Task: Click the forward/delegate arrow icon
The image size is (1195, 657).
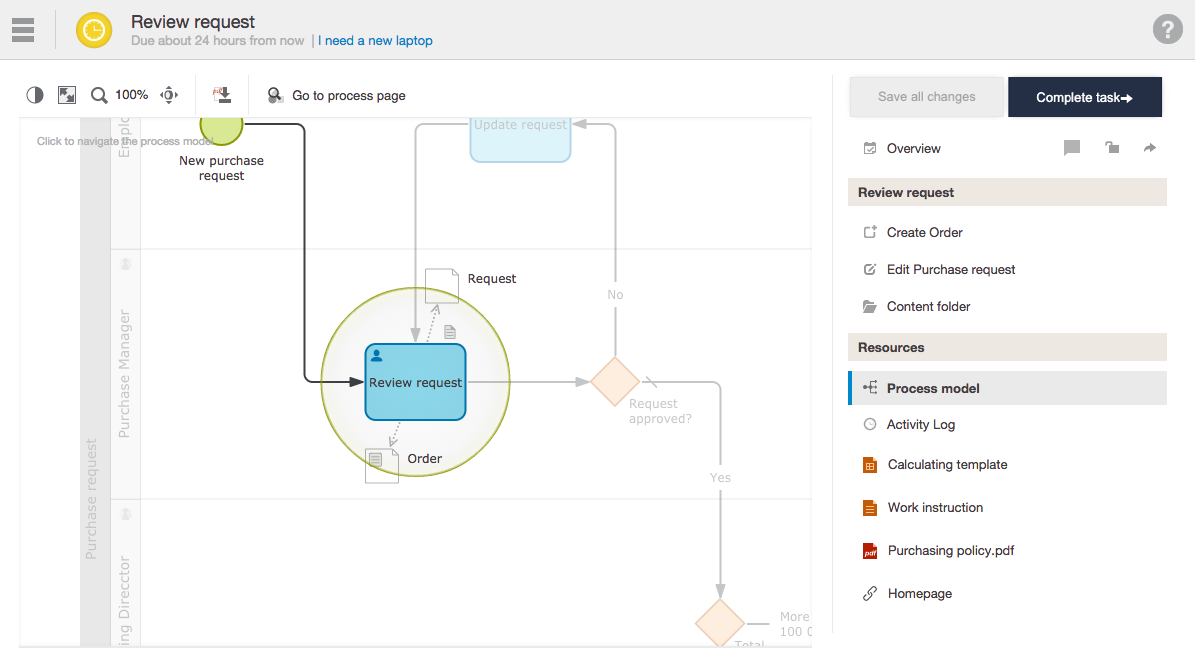Action: [1150, 148]
